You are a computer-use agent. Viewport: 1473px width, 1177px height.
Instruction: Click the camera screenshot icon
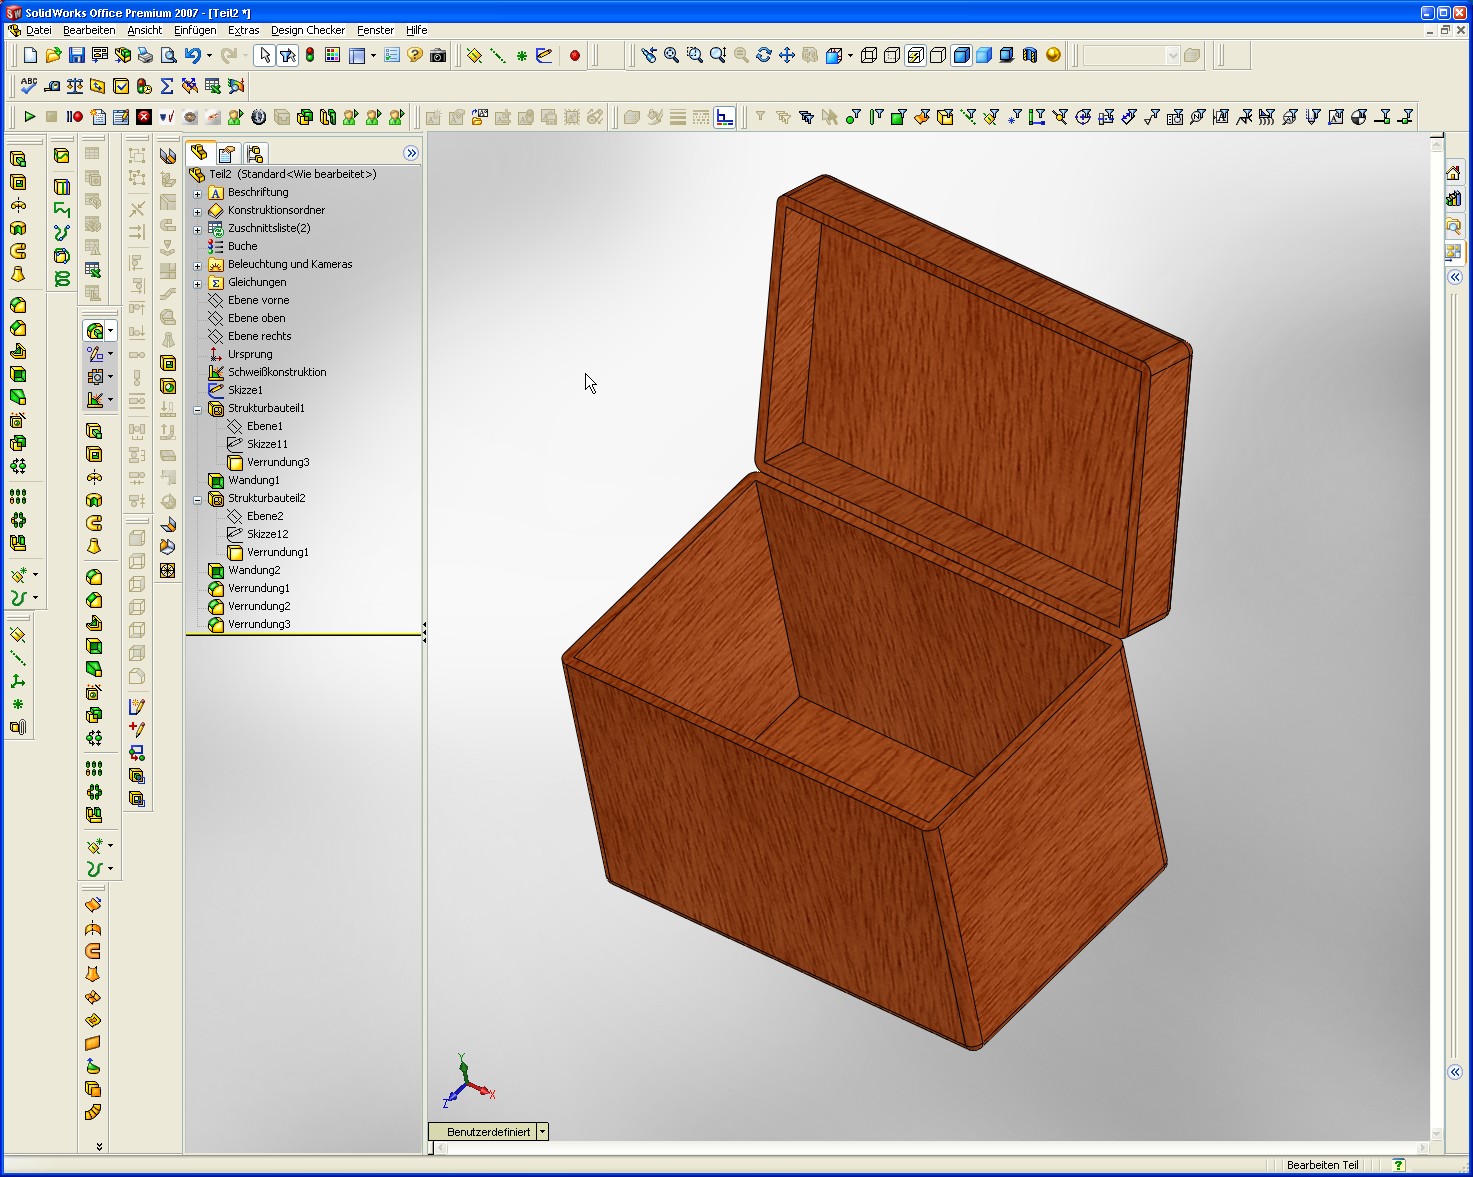tap(438, 56)
